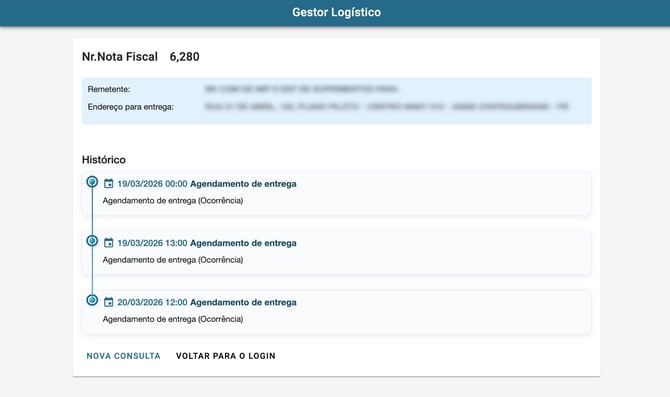Click the NOVA CONSULTA button
This screenshot has height=397, width=670.
point(123,356)
